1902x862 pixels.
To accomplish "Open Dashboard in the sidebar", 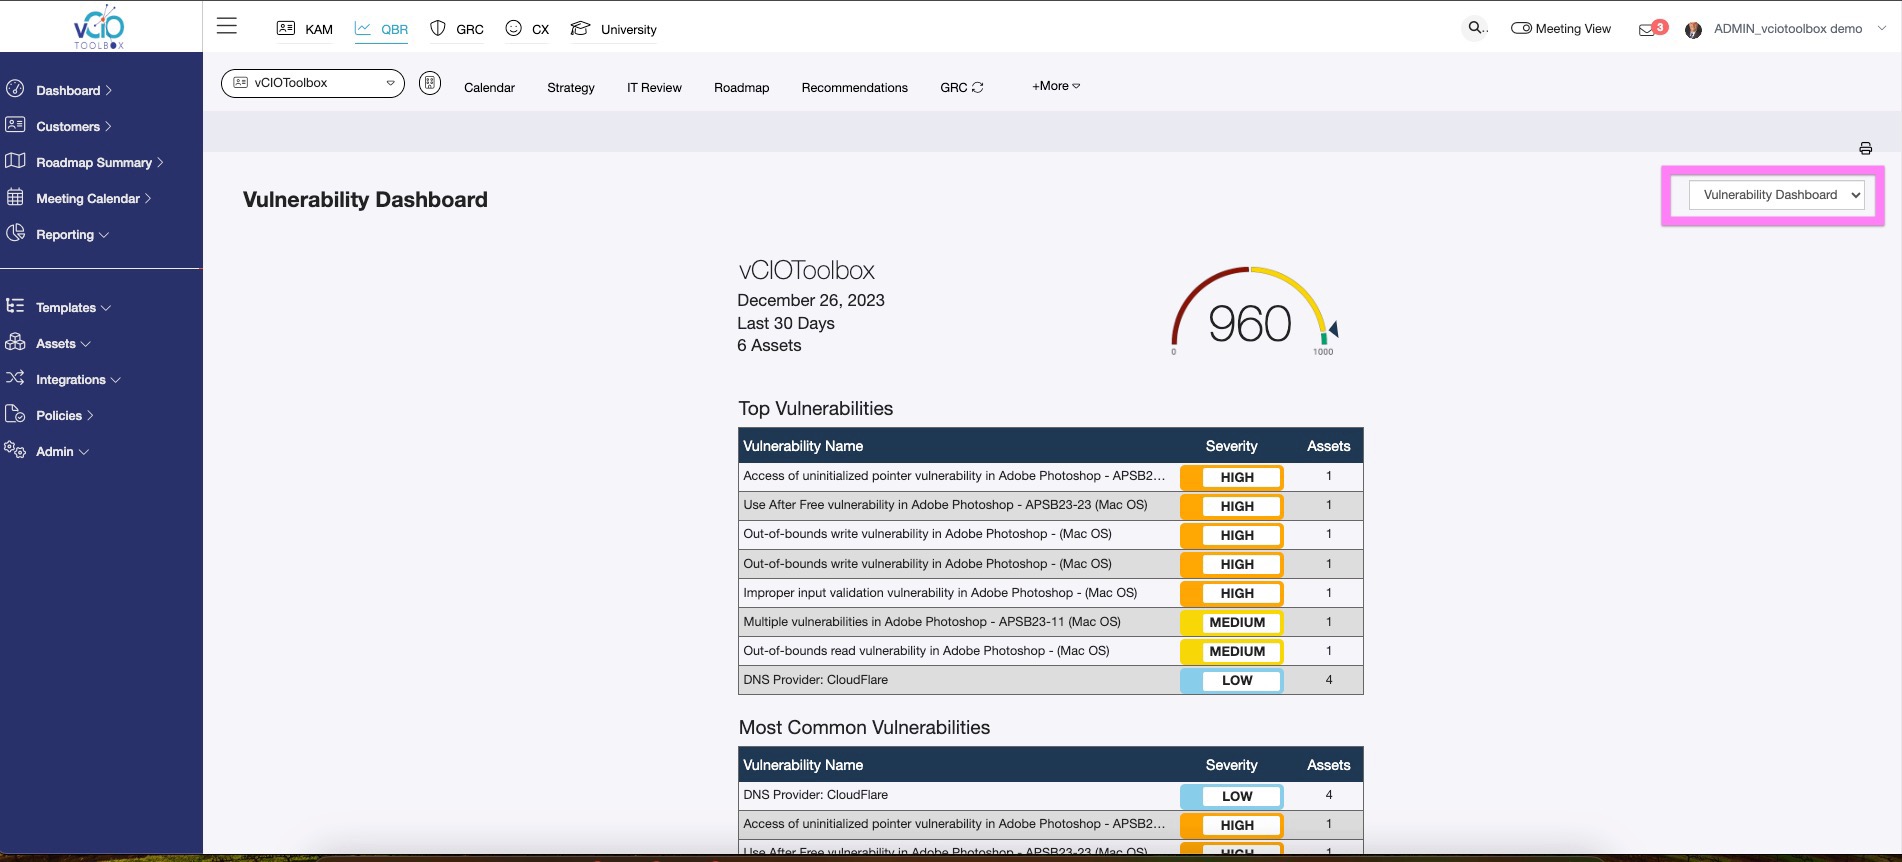I will pos(74,90).
